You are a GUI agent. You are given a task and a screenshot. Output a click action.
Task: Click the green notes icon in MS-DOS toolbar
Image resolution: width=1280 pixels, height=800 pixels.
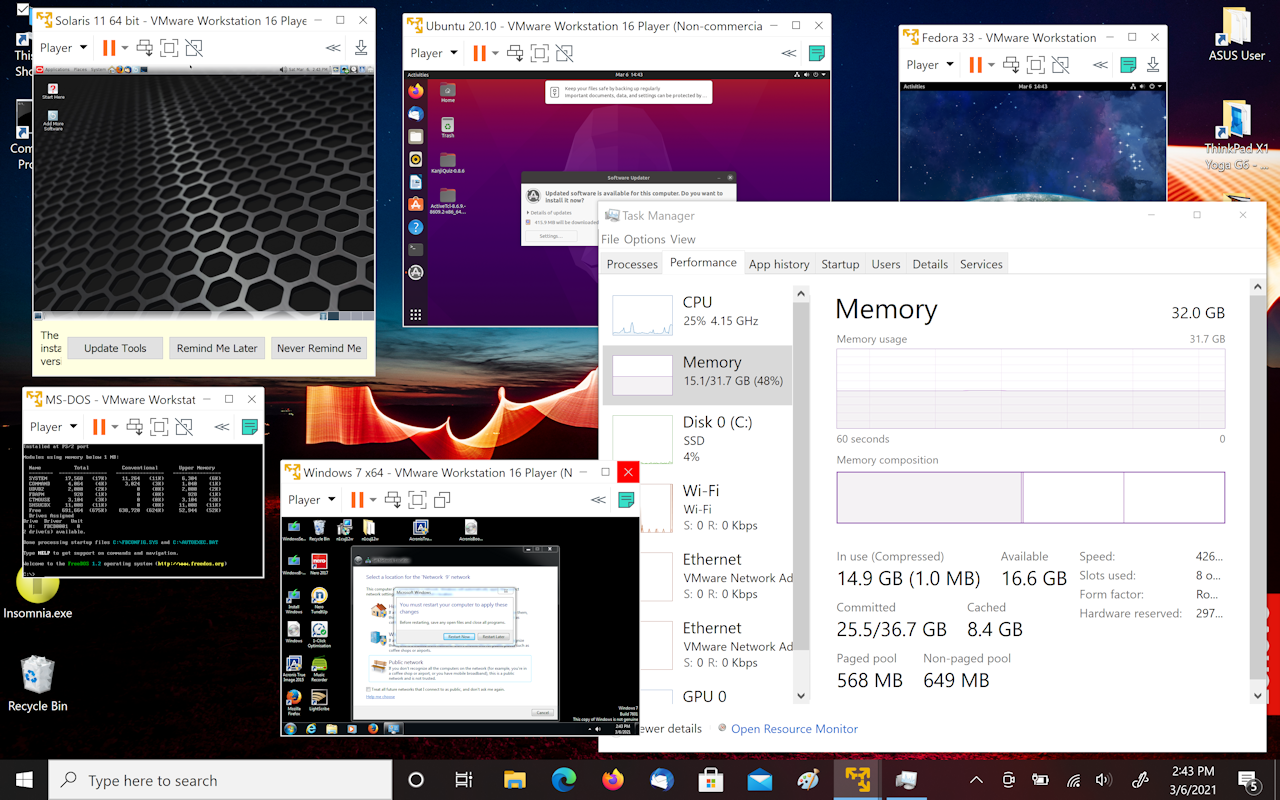coord(250,427)
